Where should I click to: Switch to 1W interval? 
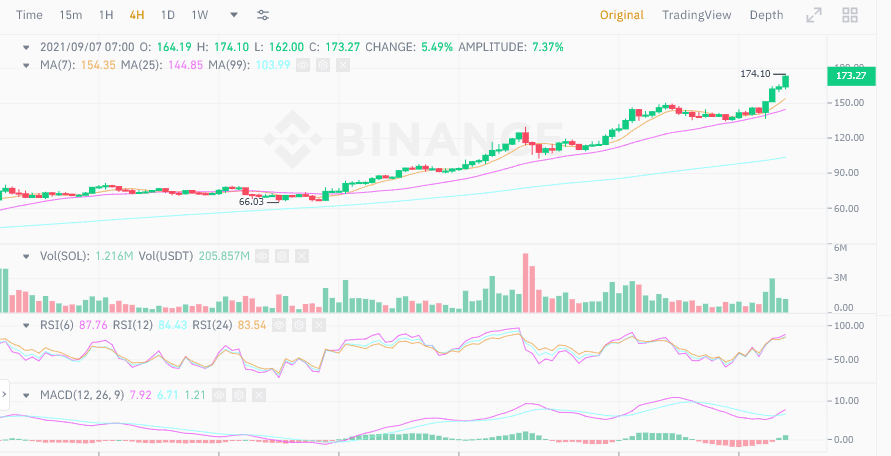pos(199,15)
